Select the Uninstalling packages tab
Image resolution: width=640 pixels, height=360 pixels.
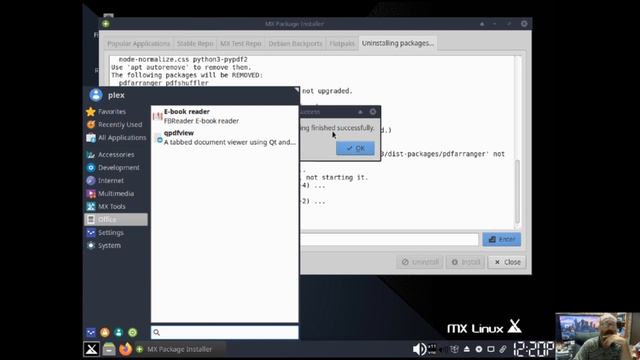pyautogui.click(x=398, y=43)
